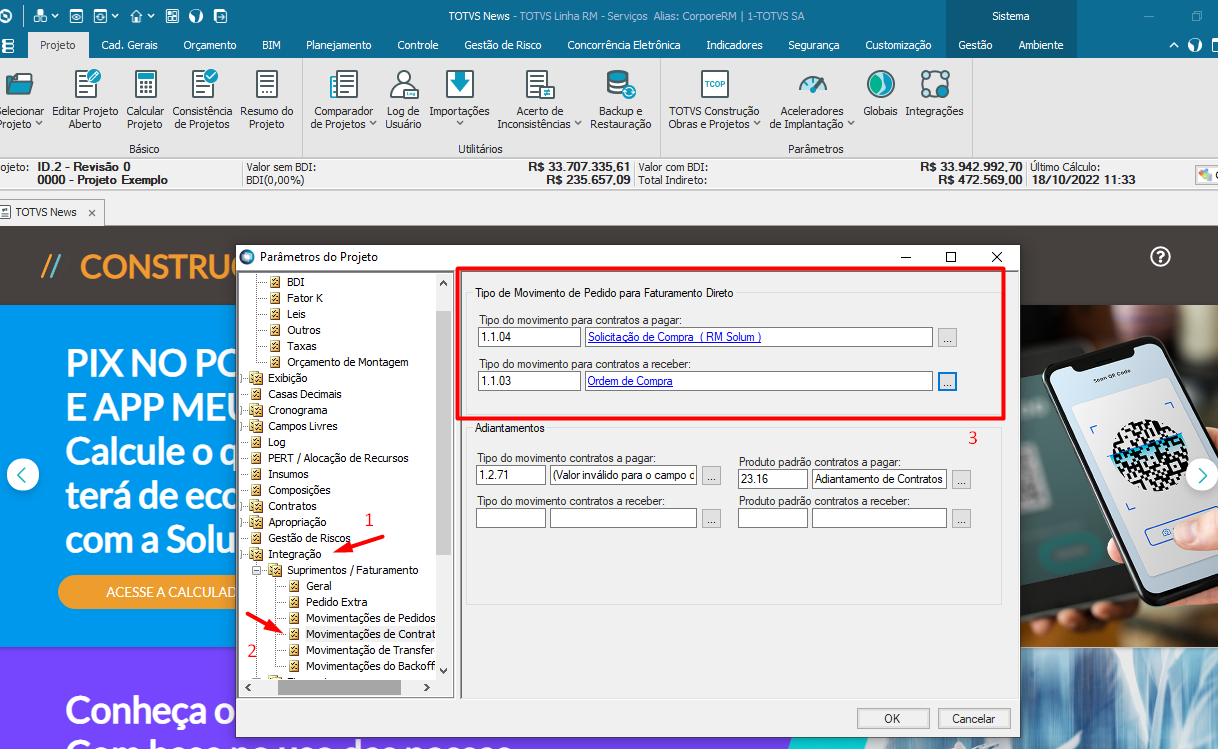Screen dimensions: 1218x749
Task: Open the Planejamento ribbon tab
Action: click(339, 45)
